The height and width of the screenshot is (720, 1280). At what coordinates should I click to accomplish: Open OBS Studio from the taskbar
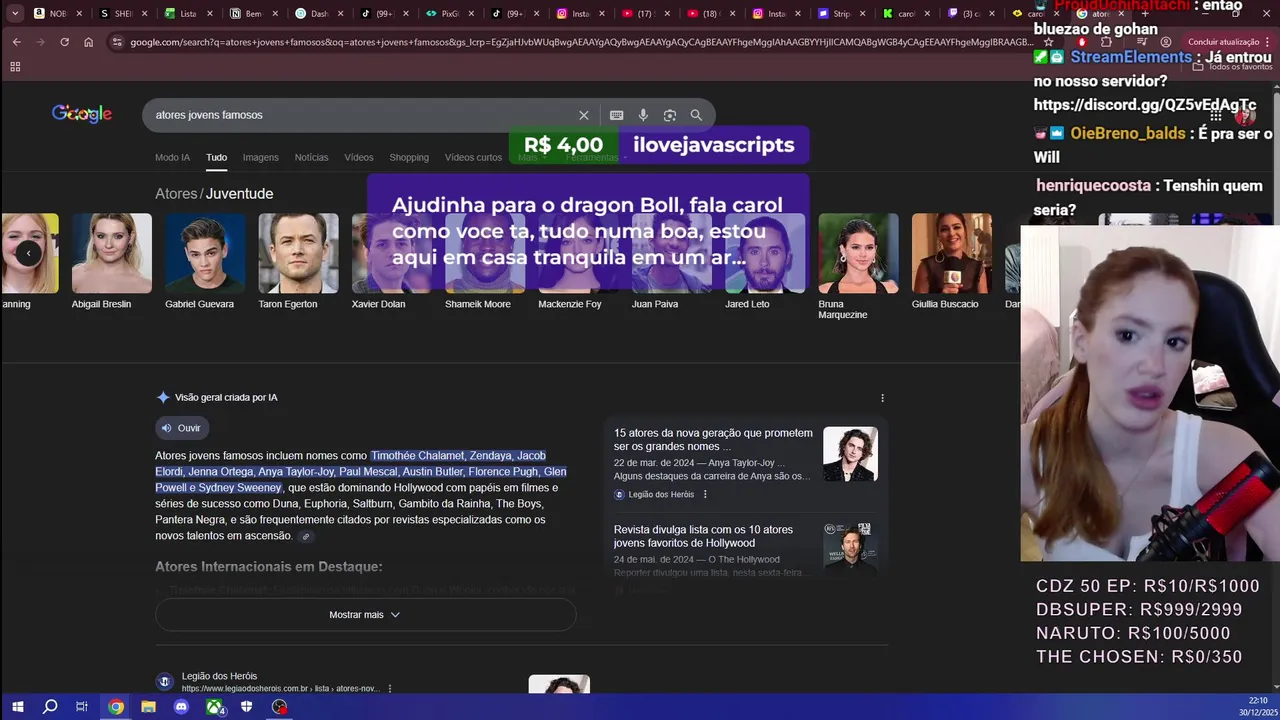coord(280,707)
